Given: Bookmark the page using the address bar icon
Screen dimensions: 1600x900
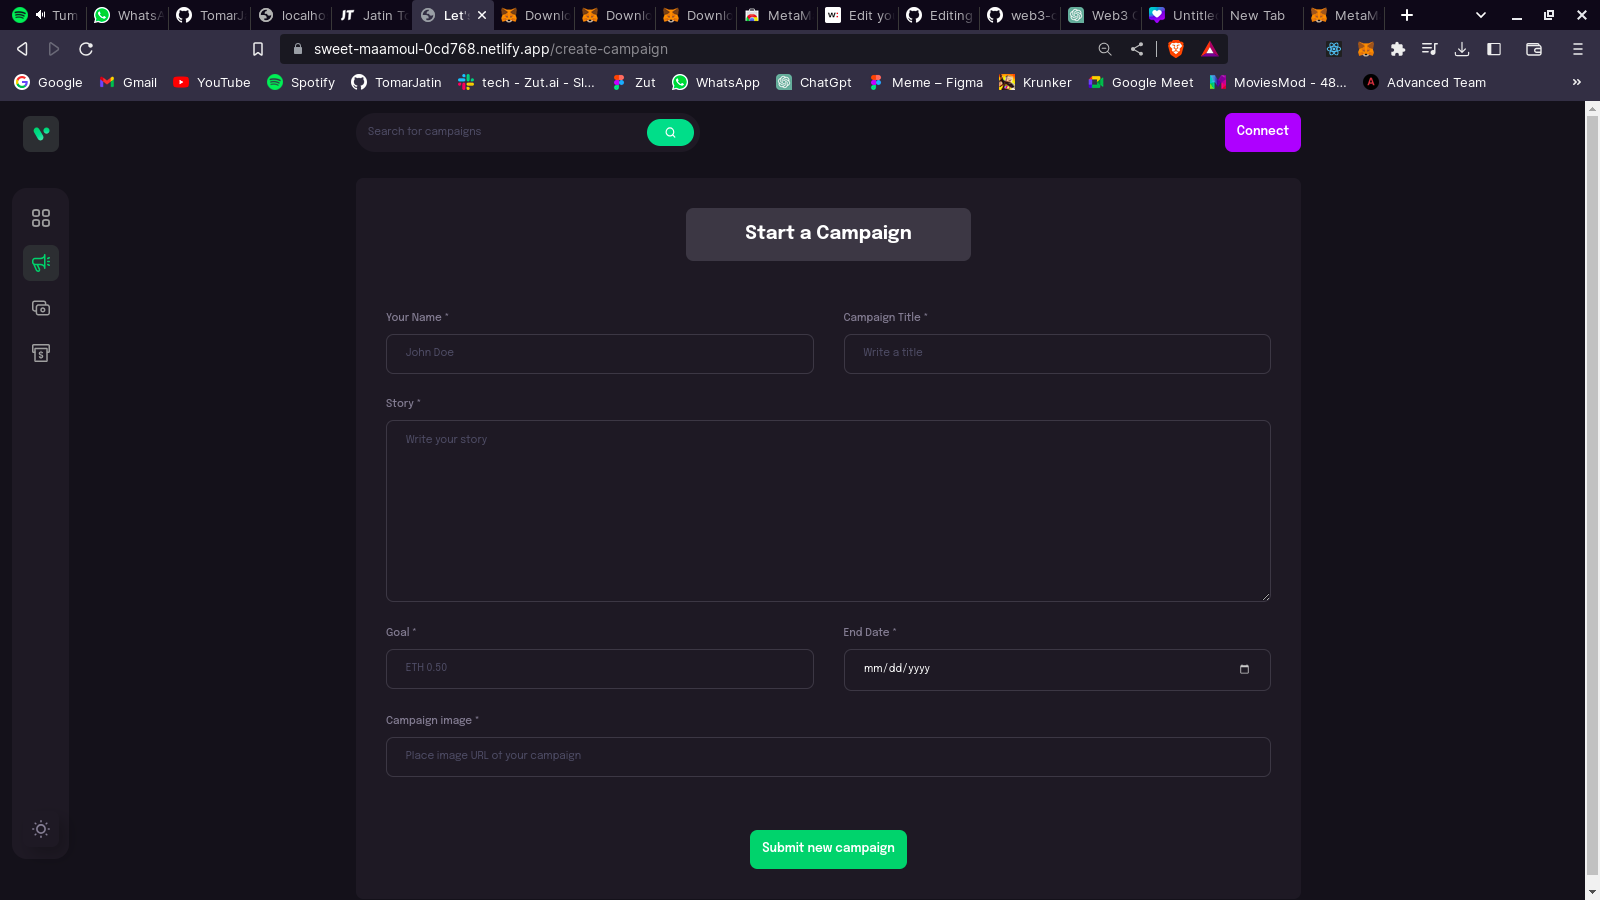Looking at the screenshot, I should [258, 48].
